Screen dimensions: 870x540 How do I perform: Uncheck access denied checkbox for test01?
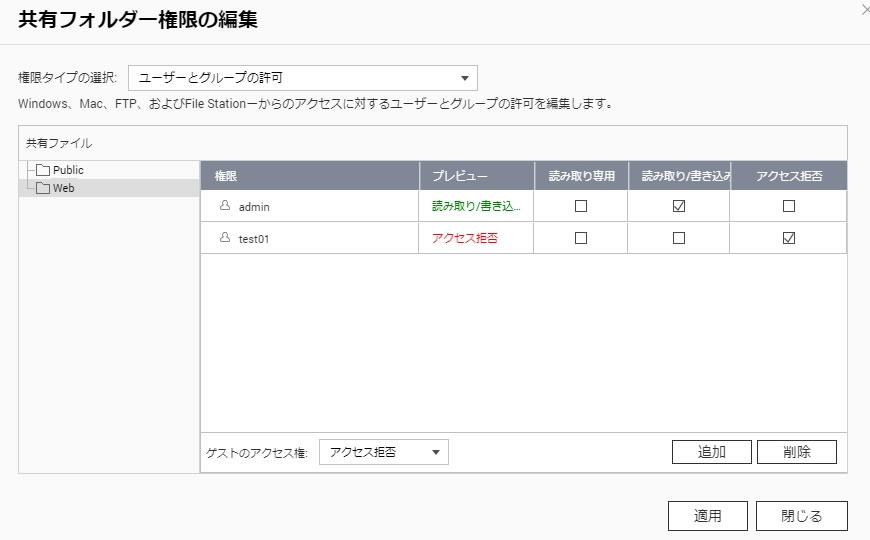click(x=789, y=238)
